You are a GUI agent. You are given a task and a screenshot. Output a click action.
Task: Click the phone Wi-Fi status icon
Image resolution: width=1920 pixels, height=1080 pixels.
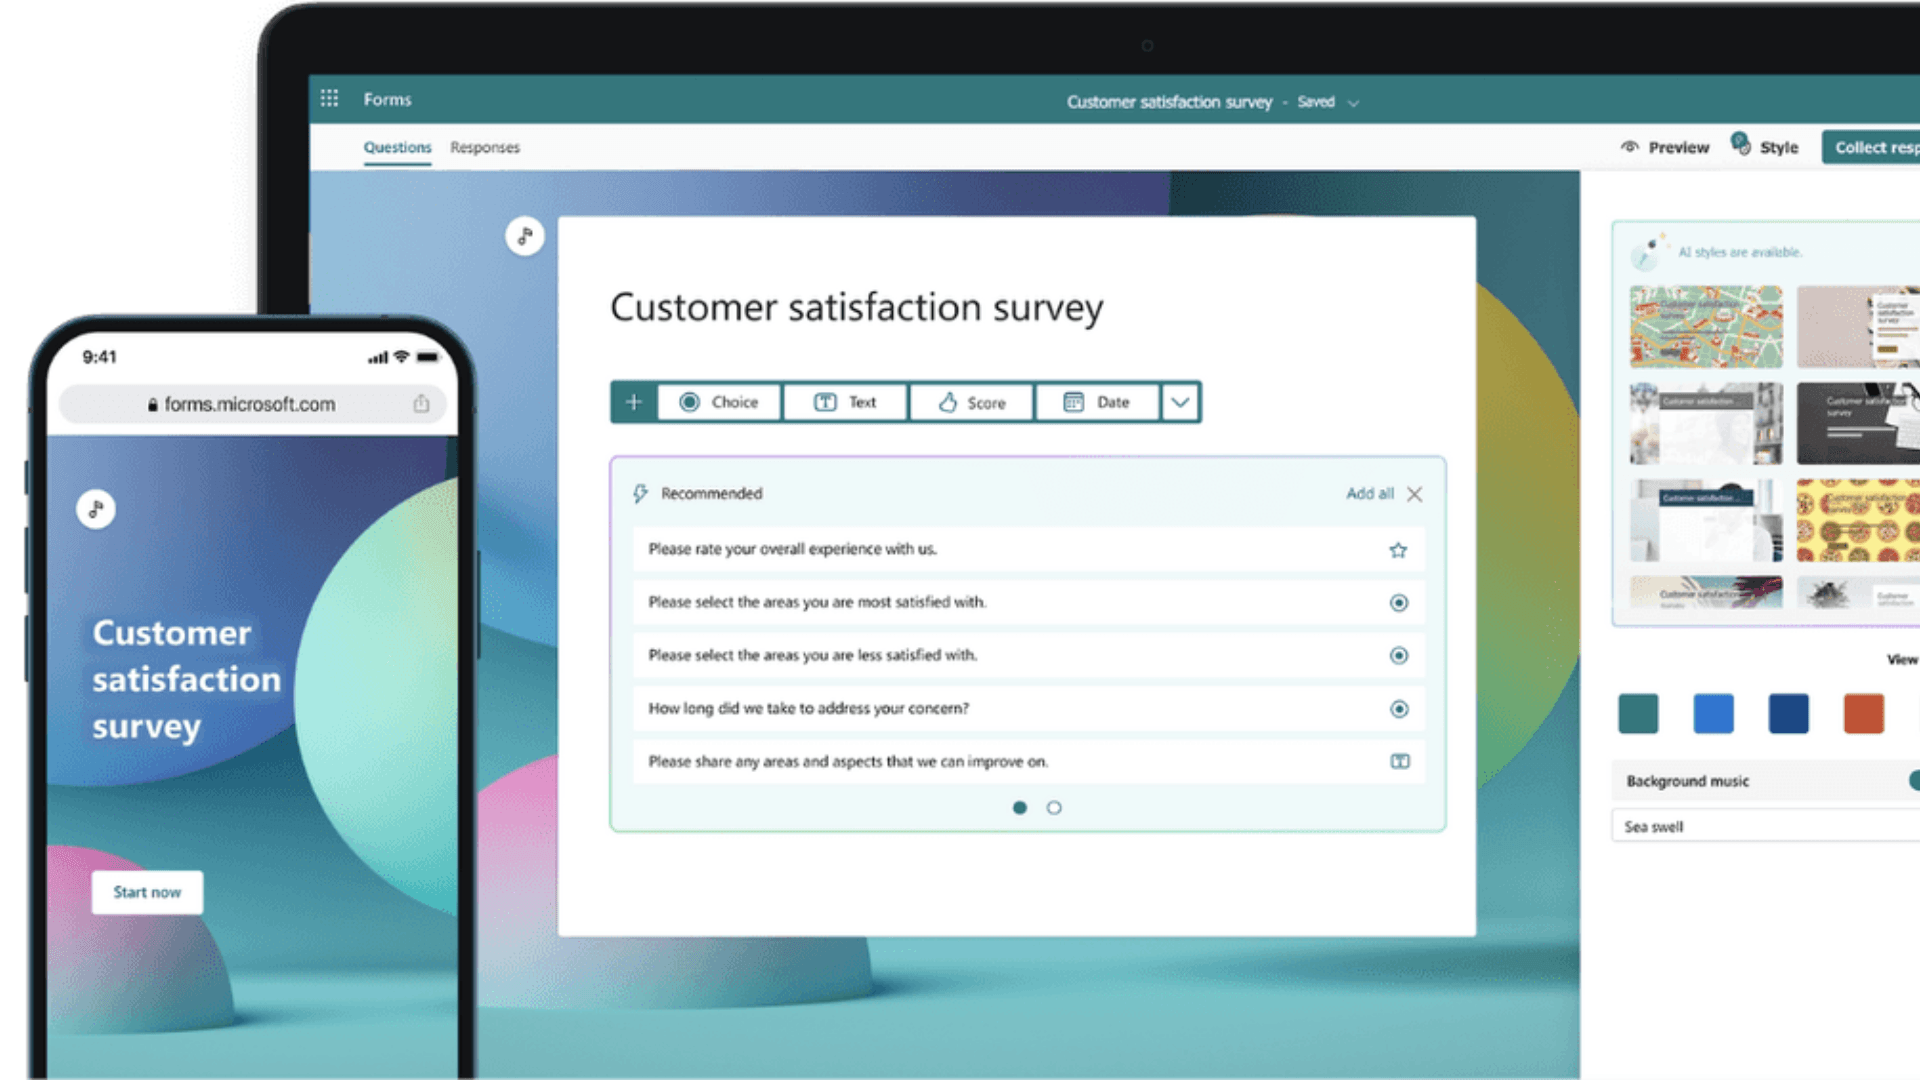coord(401,357)
